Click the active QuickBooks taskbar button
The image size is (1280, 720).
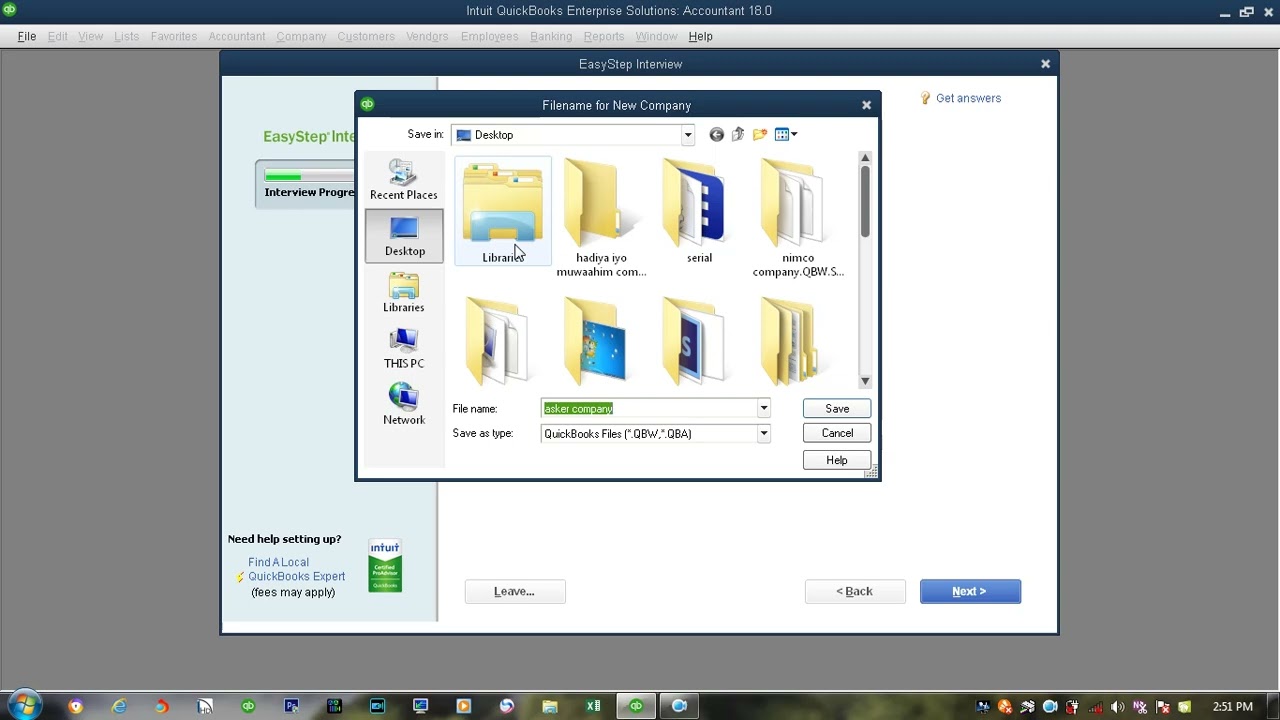coord(636,706)
